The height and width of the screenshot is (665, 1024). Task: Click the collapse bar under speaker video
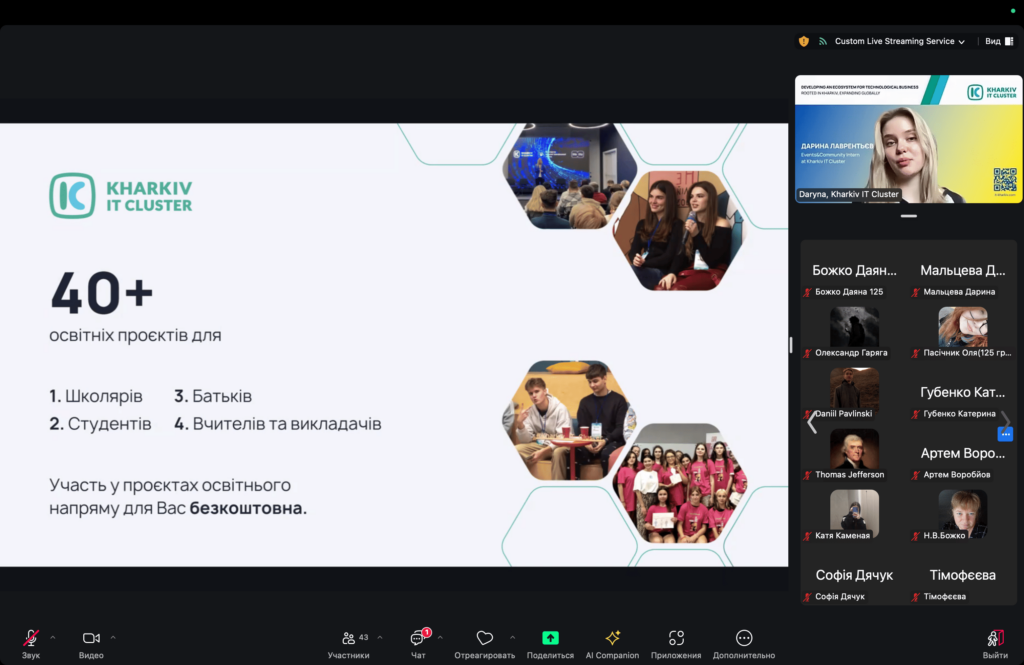908,216
